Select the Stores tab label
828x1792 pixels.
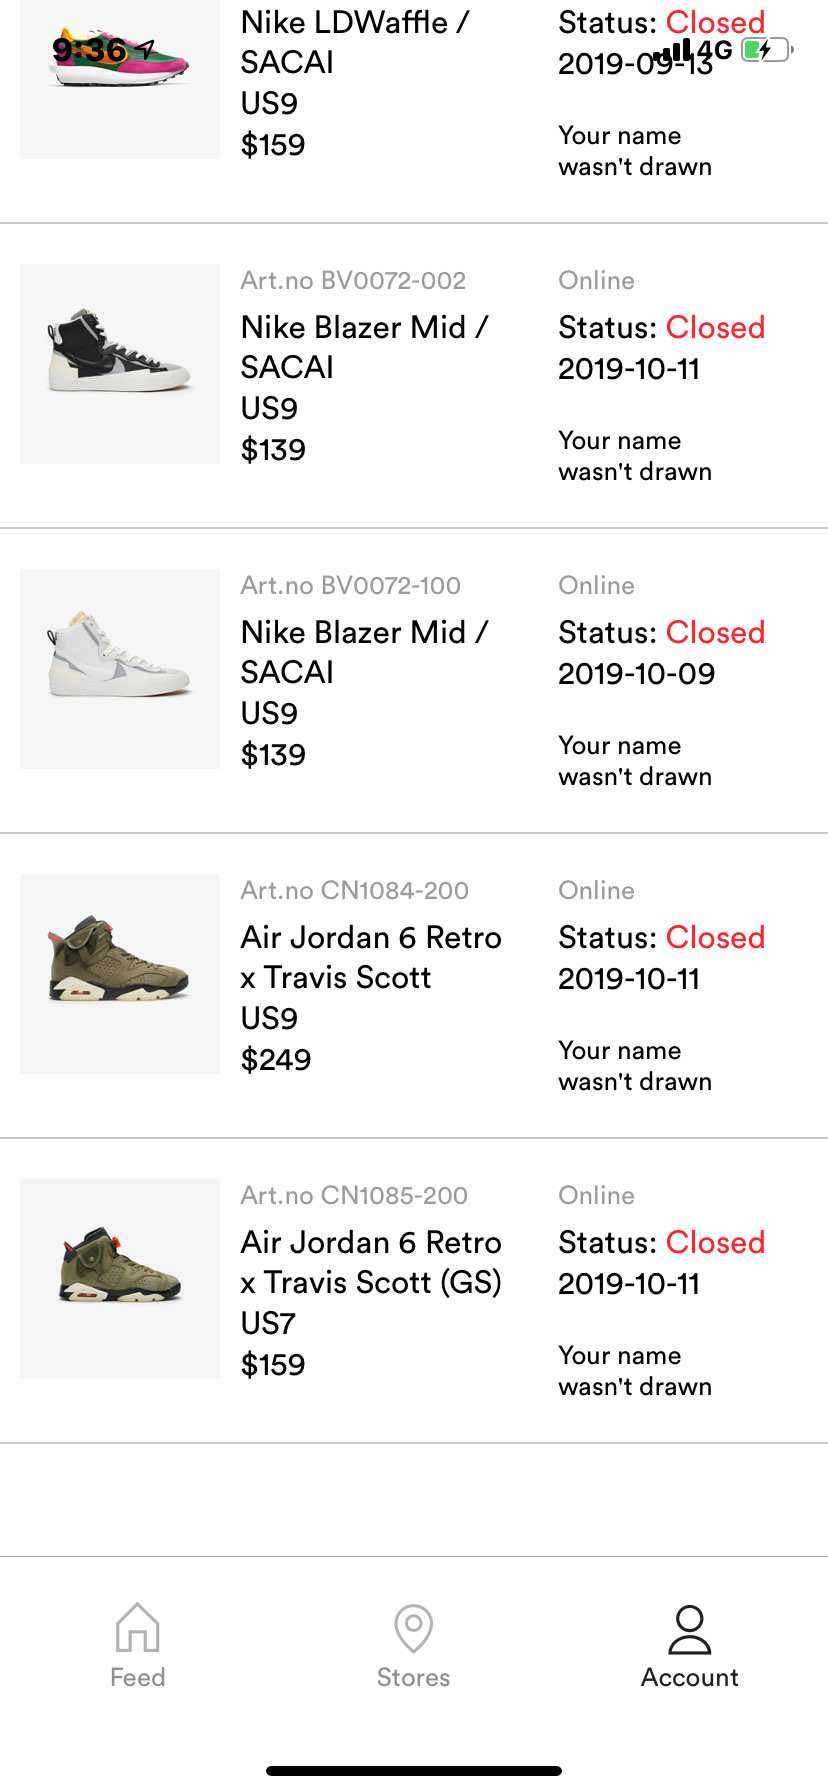[413, 1677]
